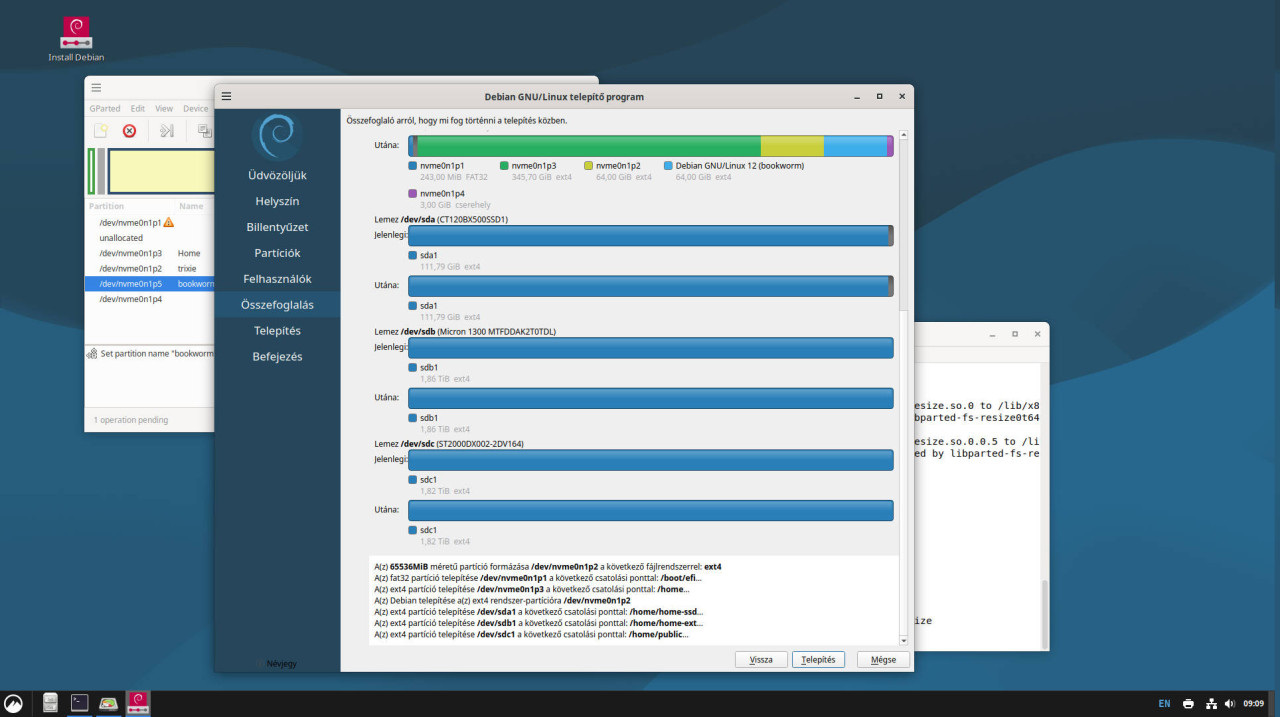Viewport: 1280px width, 717px height.
Task: Open the application launcher menu
Action: pyautogui.click(x=14, y=703)
